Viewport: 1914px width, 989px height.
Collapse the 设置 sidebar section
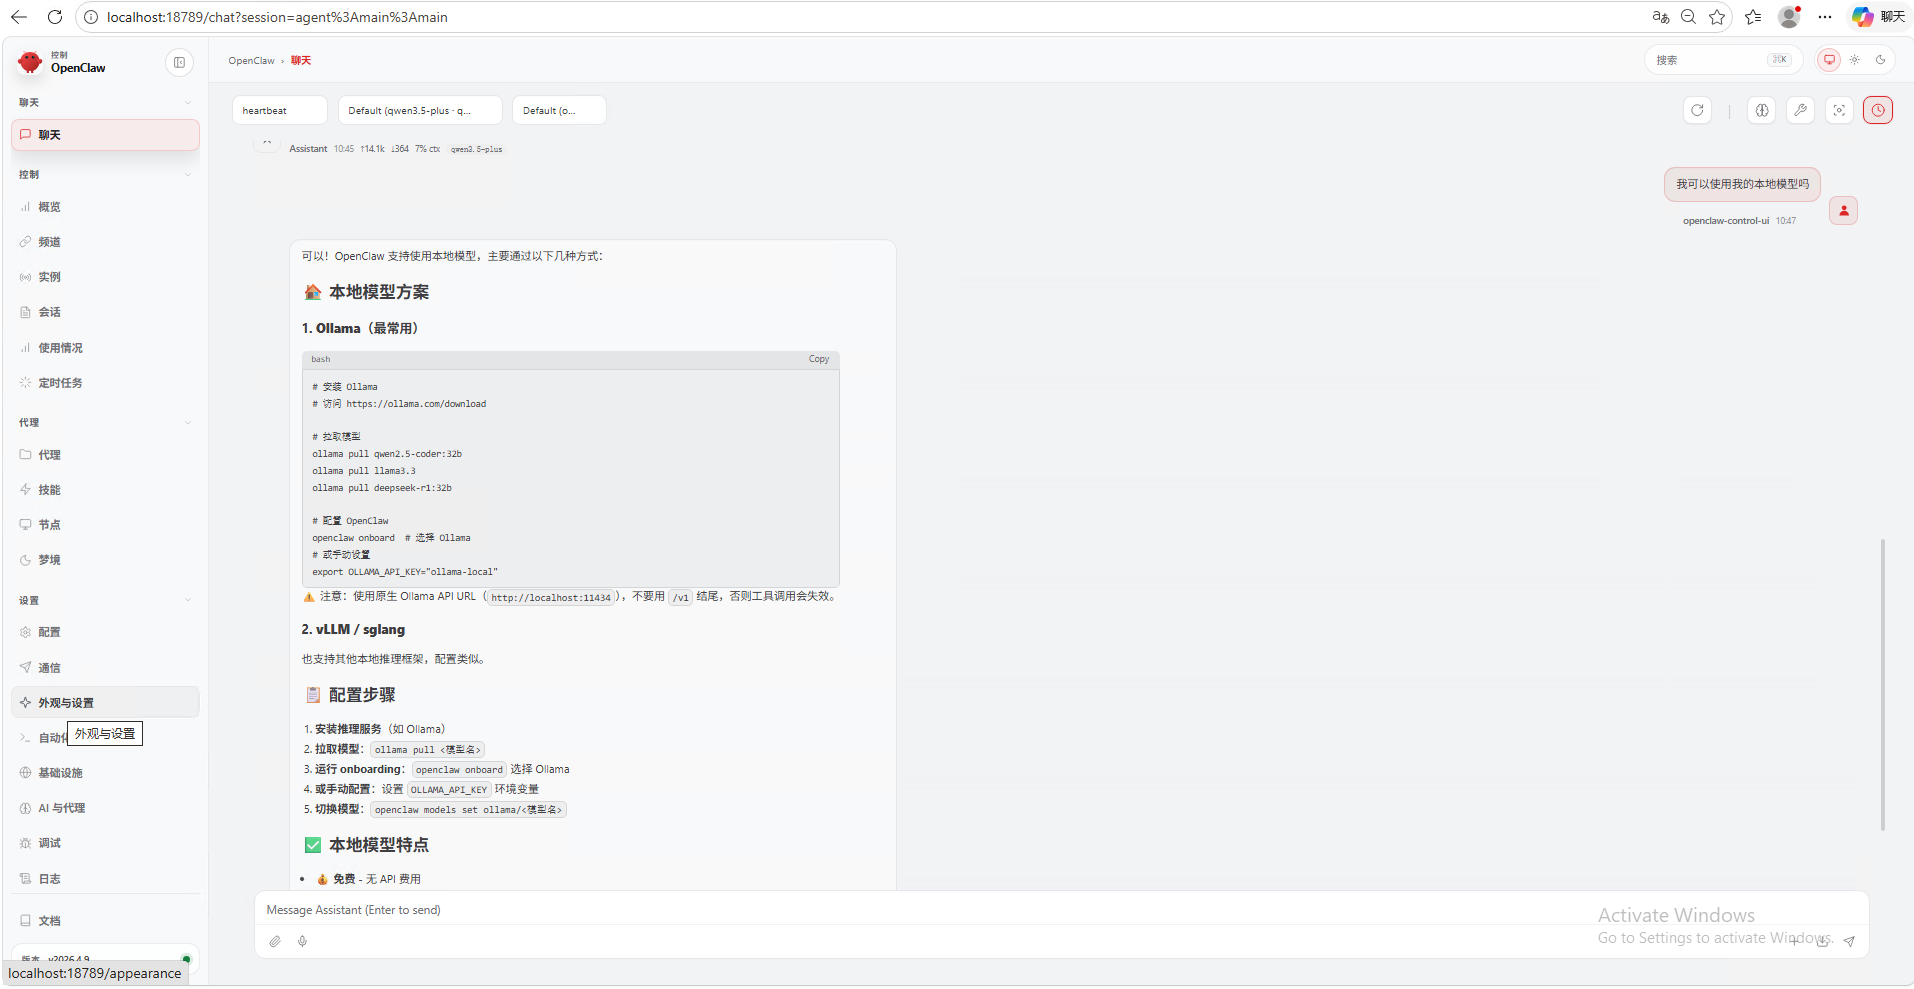(105, 600)
